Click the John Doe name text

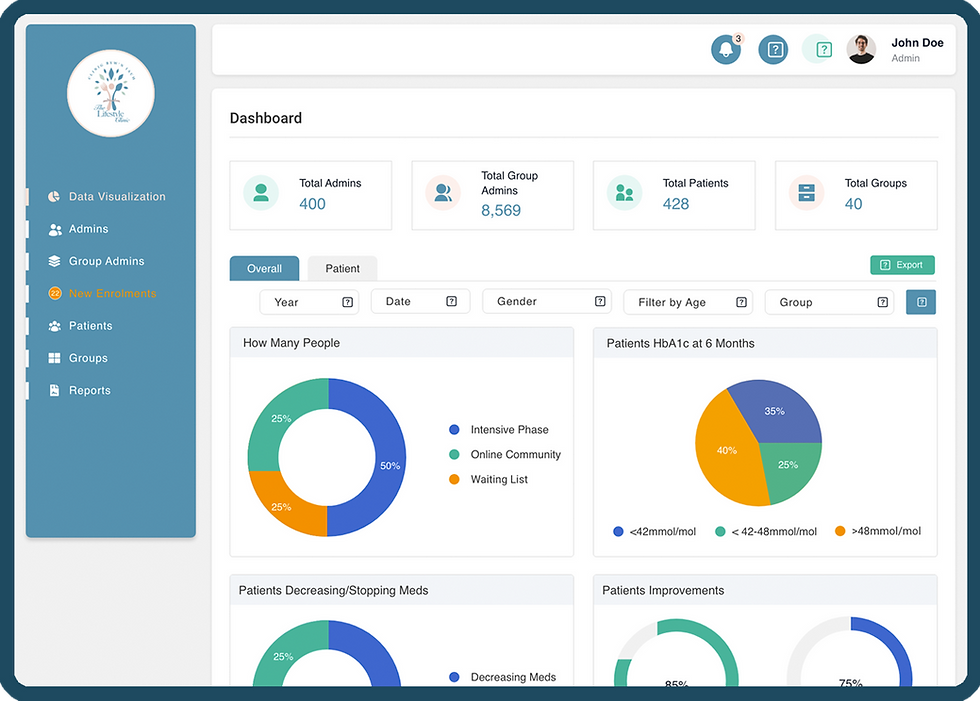pyautogui.click(x=917, y=42)
